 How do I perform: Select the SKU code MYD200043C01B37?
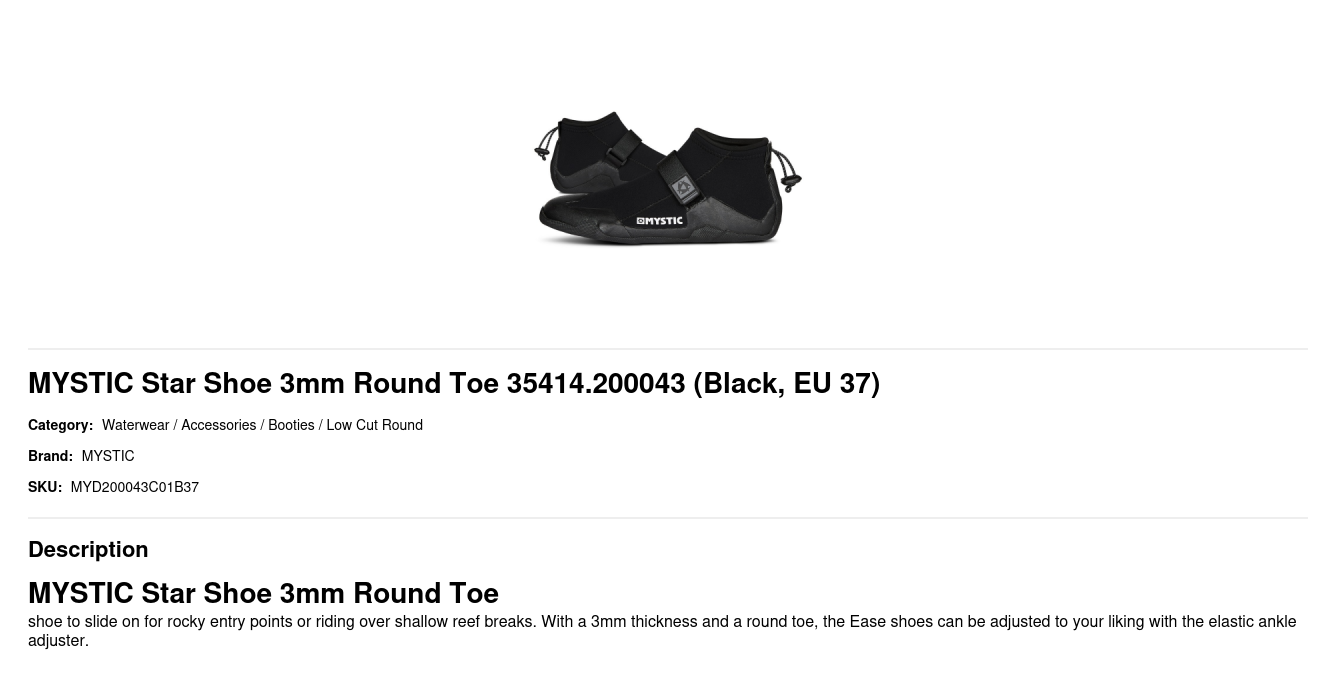(x=134, y=487)
